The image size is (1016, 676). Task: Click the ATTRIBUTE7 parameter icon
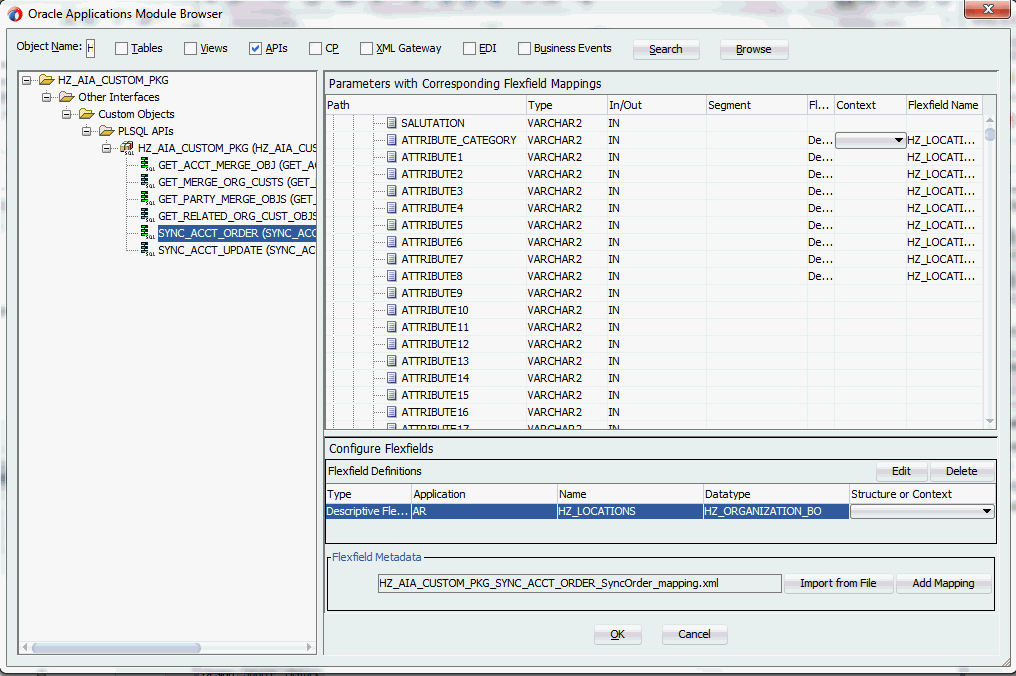(391, 259)
